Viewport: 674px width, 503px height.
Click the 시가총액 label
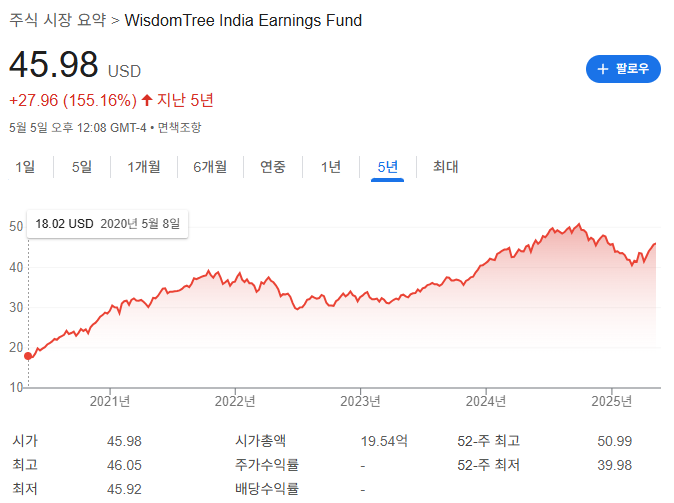[x=260, y=441]
